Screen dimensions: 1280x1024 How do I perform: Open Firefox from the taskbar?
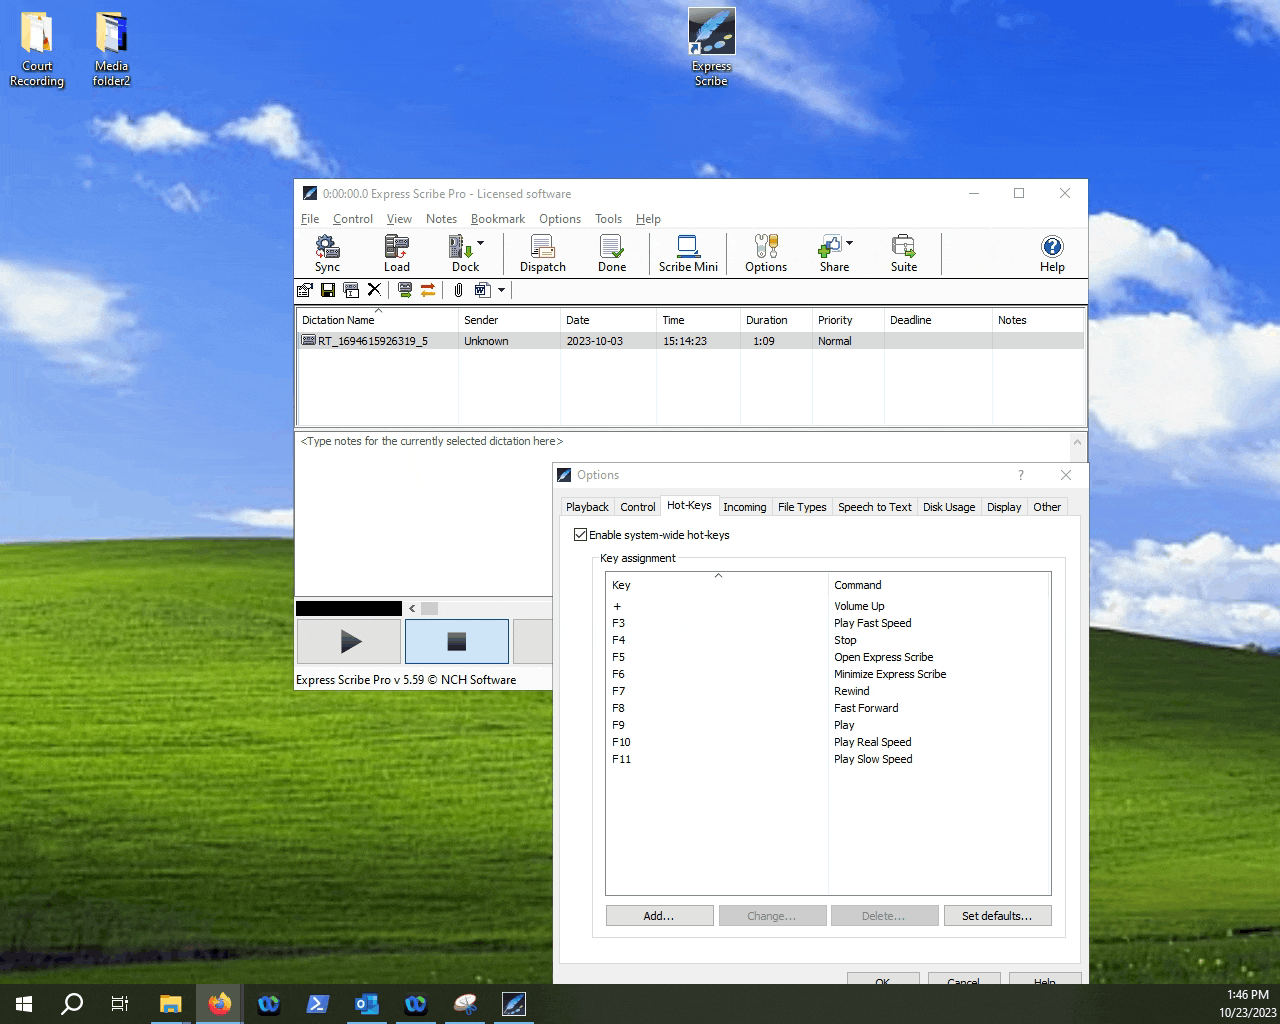coord(219,1003)
